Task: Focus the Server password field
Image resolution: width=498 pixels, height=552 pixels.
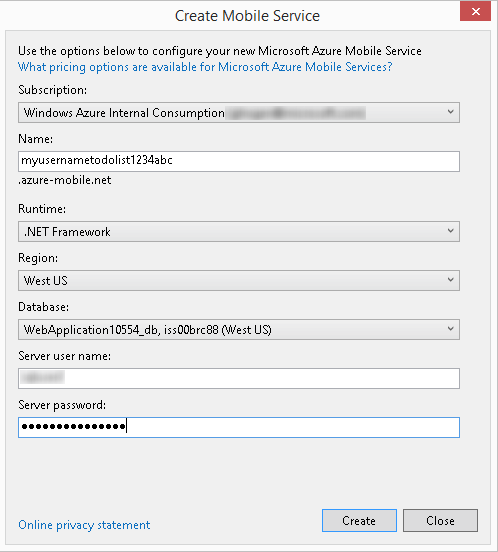Action: 239,427
